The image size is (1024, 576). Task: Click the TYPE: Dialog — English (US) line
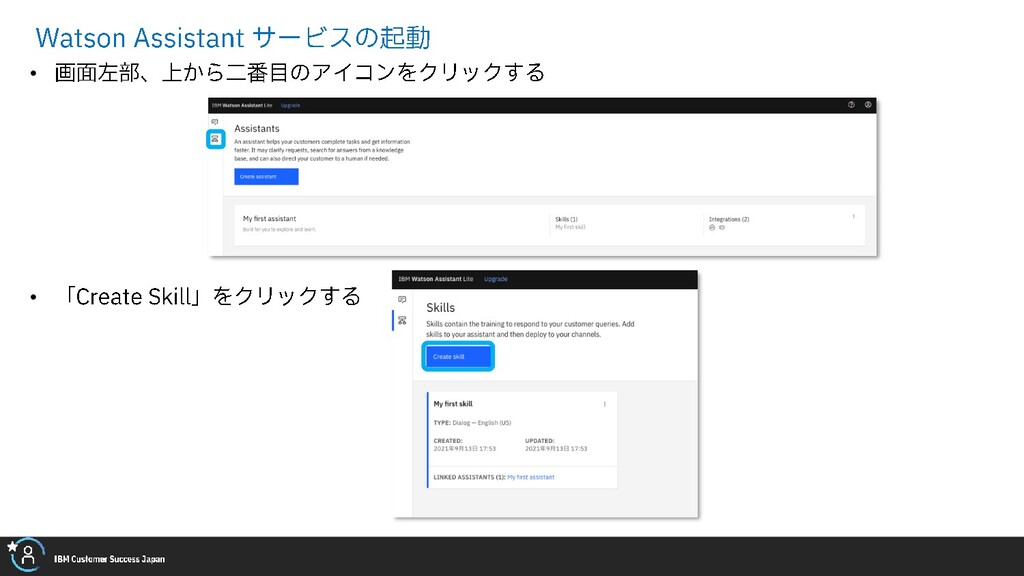pyautogui.click(x=472, y=423)
